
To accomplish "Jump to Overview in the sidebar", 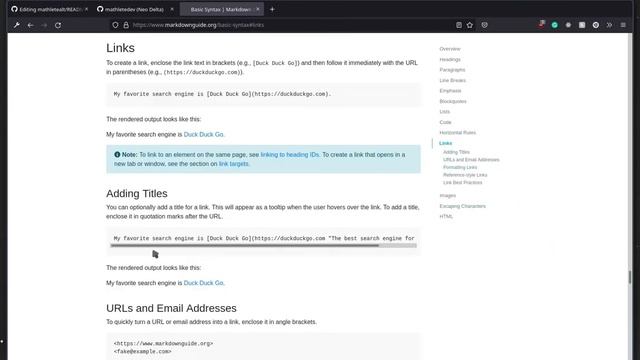I will 450,49.
